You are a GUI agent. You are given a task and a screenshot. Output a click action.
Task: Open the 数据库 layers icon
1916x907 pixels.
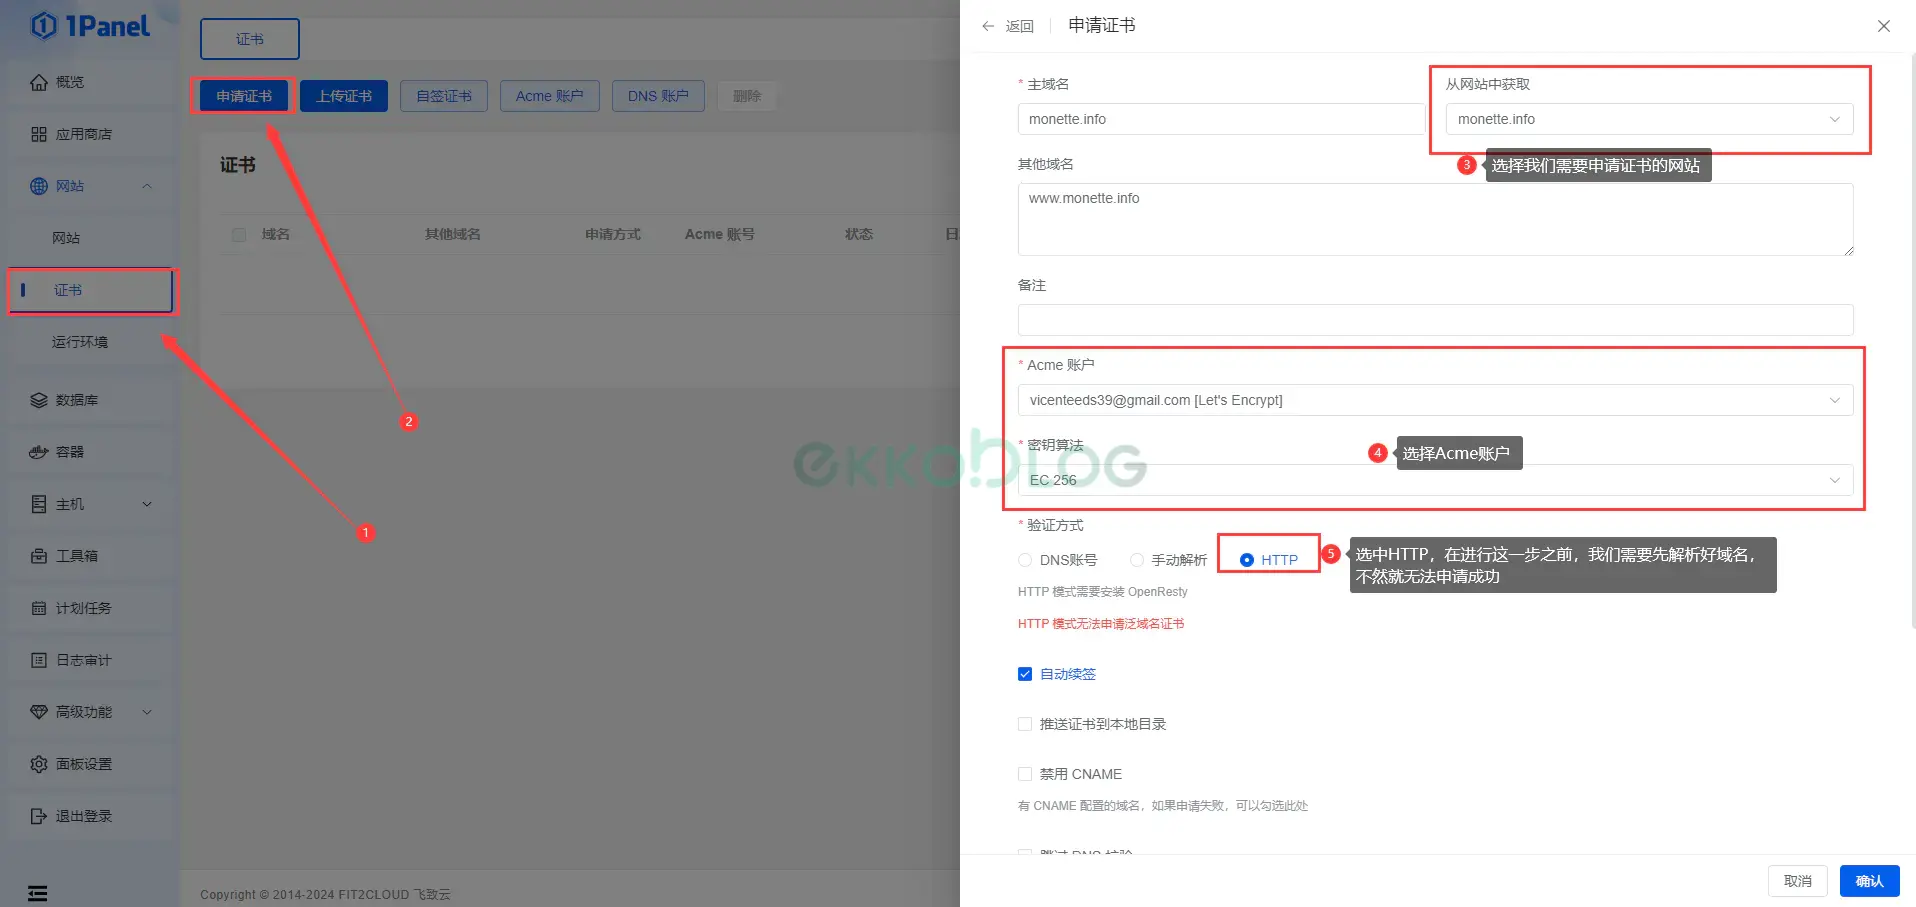(39, 400)
